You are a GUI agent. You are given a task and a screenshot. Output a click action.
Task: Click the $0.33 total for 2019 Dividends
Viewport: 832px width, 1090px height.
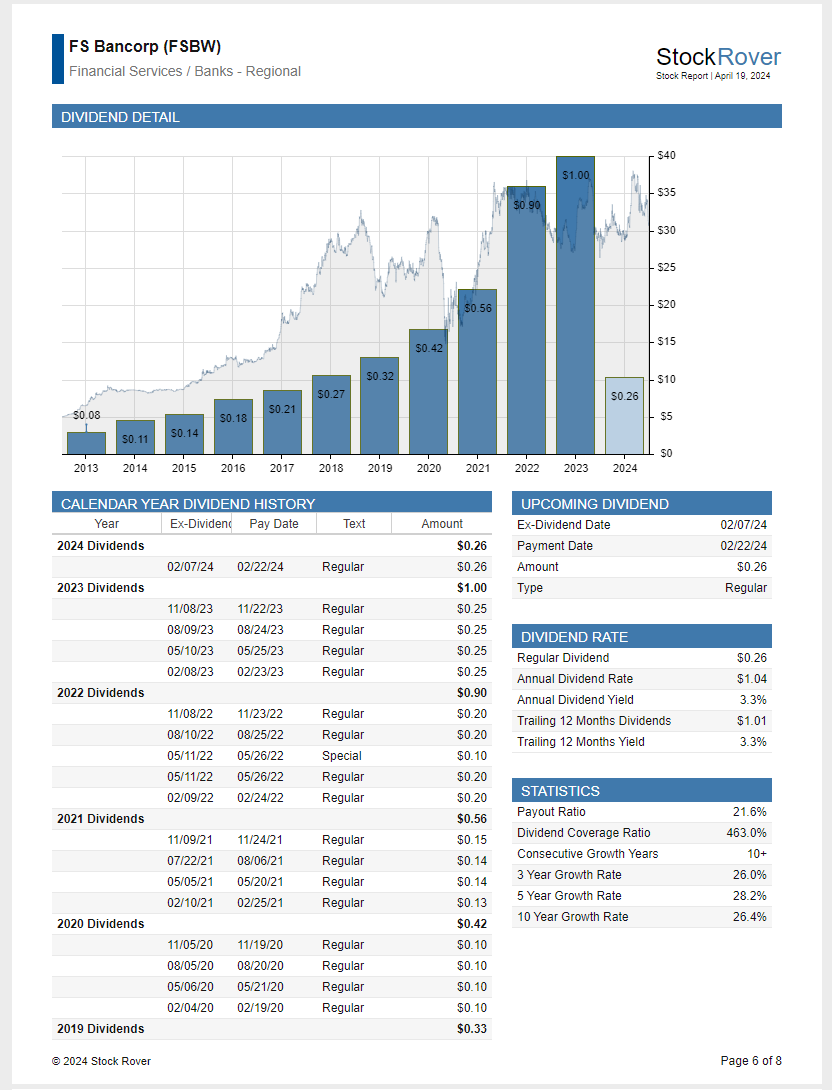[x=472, y=1029]
